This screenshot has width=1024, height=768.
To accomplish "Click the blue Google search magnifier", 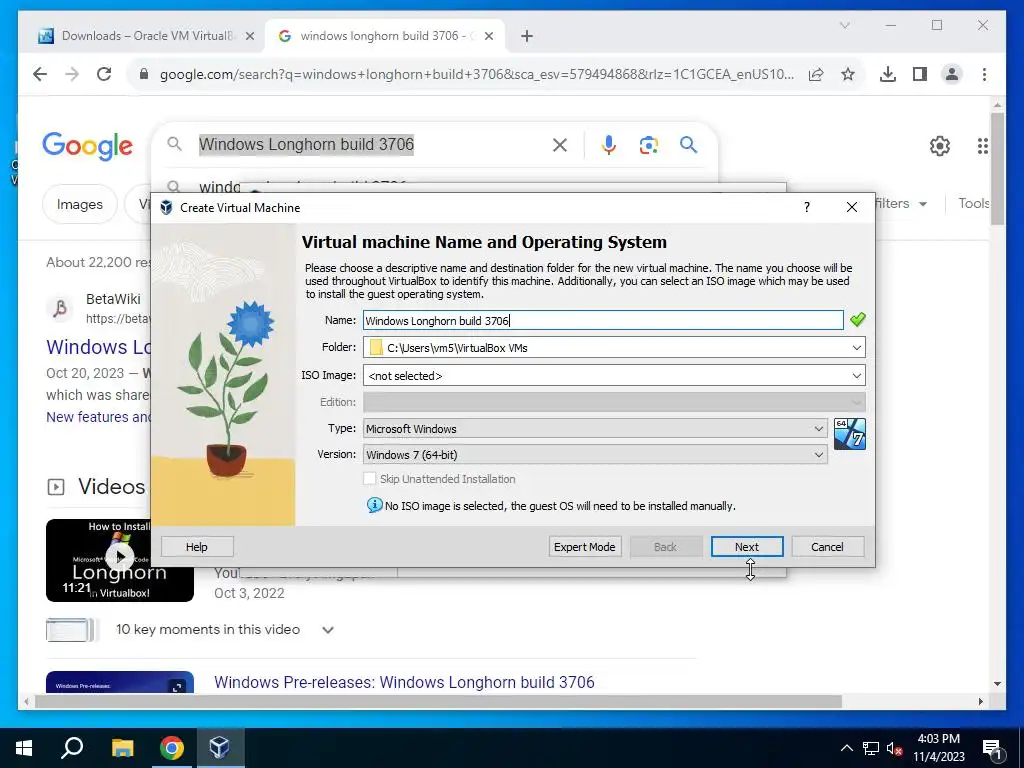I will (x=688, y=144).
